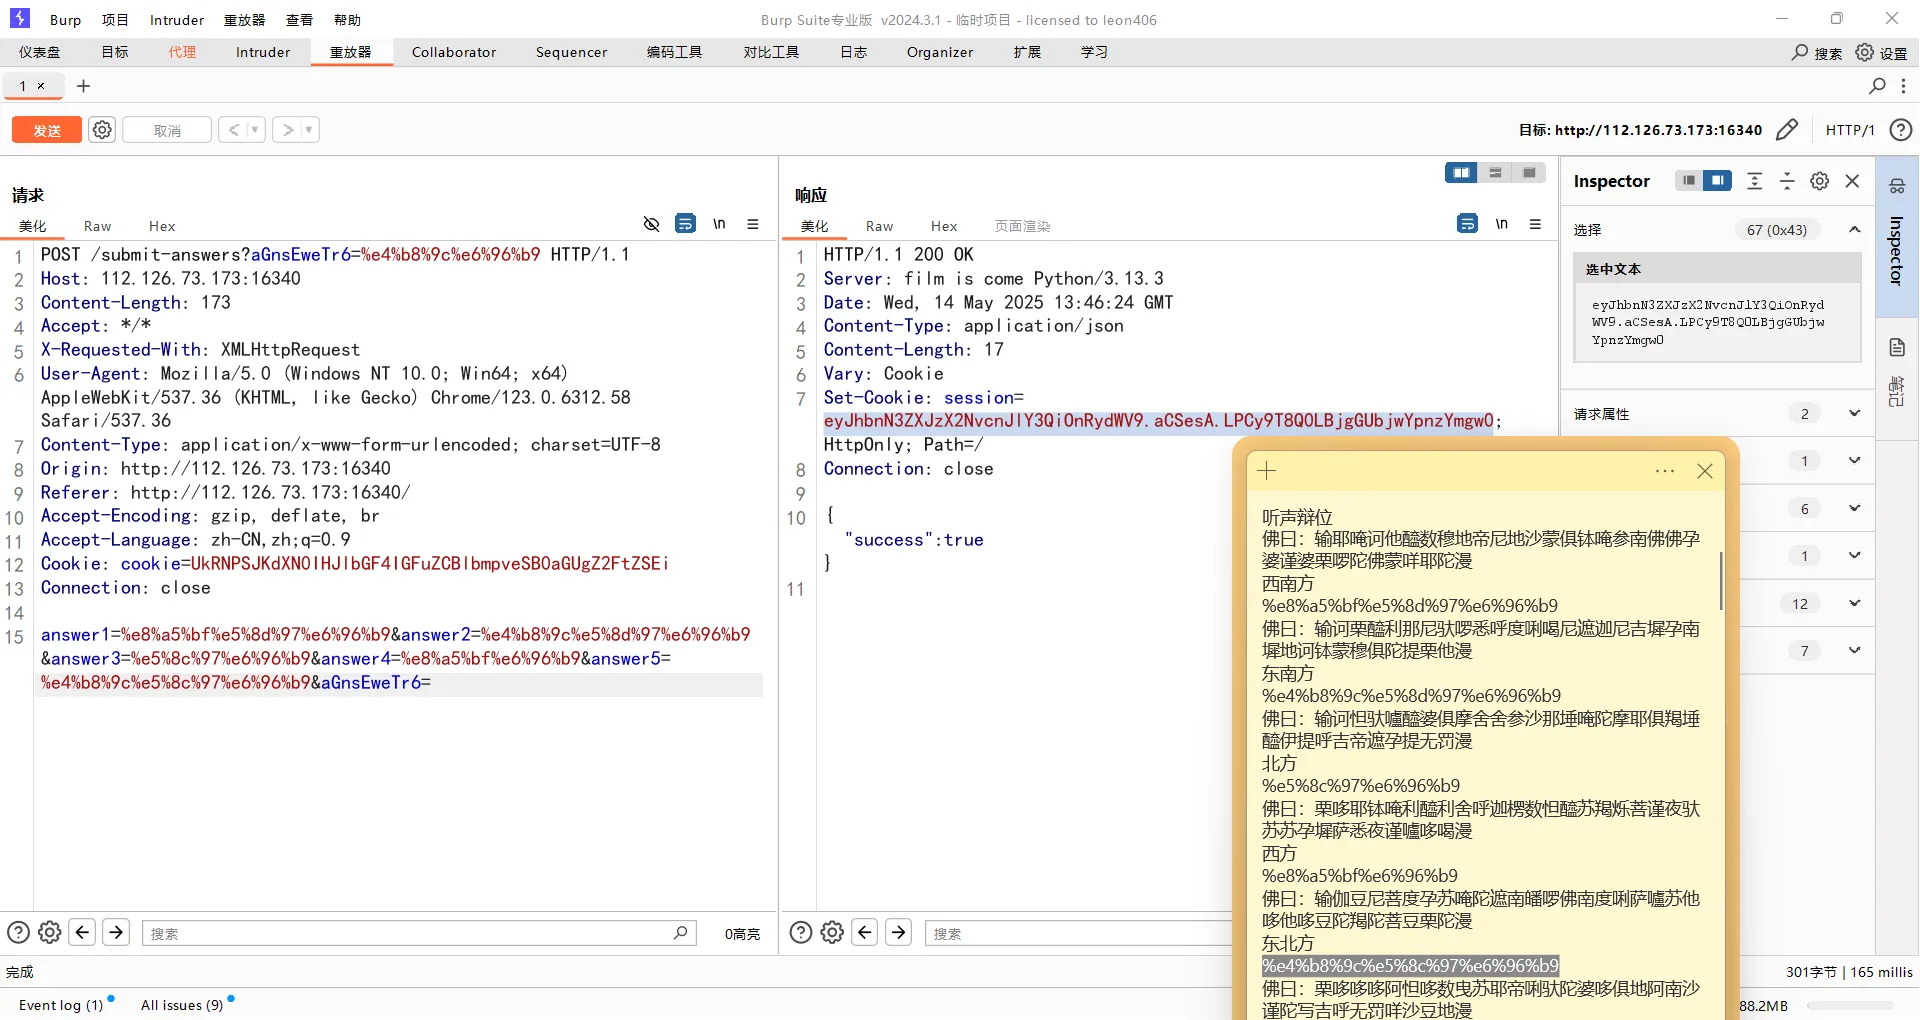Expand the Inspector section with count 12
This screenshot has height=1020, width=1920.
point(1854,603)
